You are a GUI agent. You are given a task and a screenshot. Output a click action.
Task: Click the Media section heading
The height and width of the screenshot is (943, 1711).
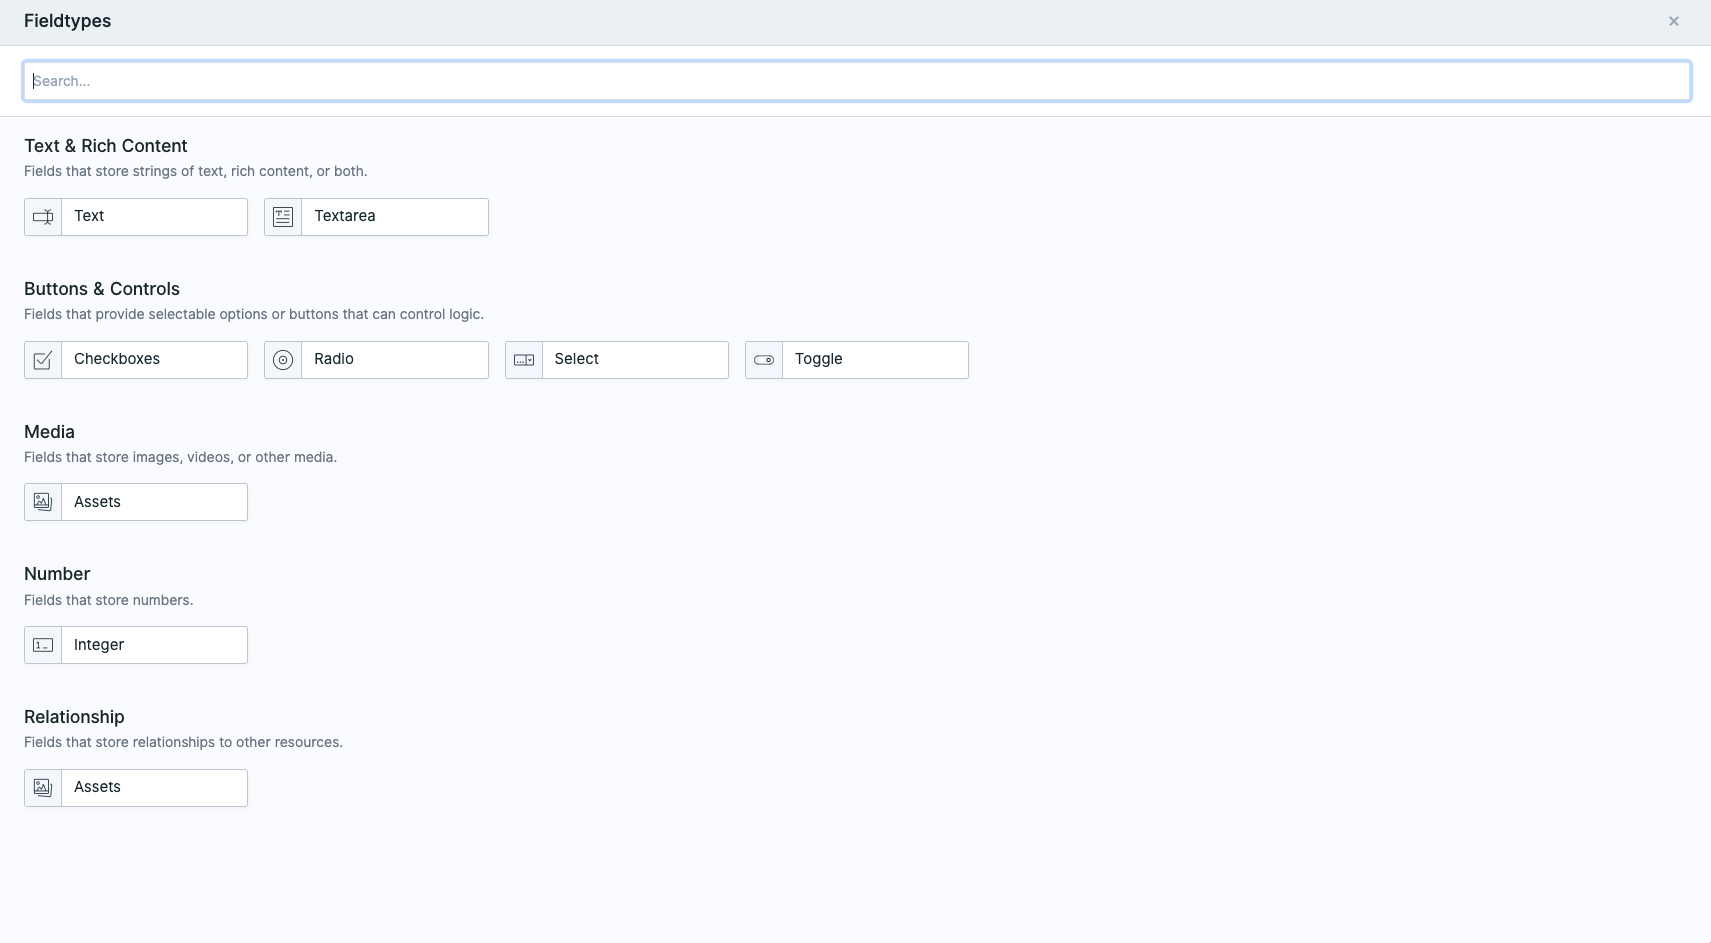pyautogui.click(x=49, y=432)
